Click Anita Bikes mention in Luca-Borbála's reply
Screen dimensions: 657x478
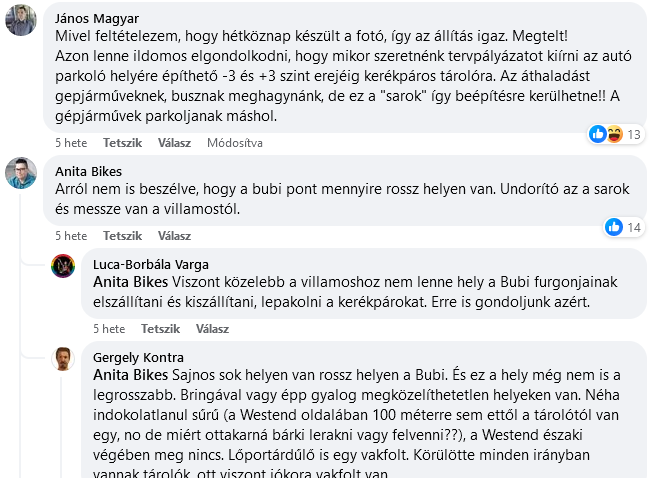(x=130, y=282)
